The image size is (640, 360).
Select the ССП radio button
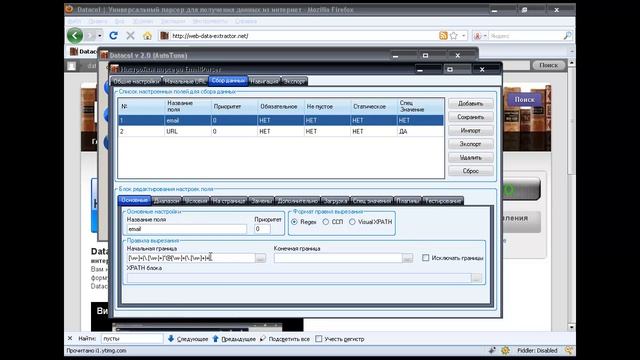pyautogui.click(x=326, y=222)
